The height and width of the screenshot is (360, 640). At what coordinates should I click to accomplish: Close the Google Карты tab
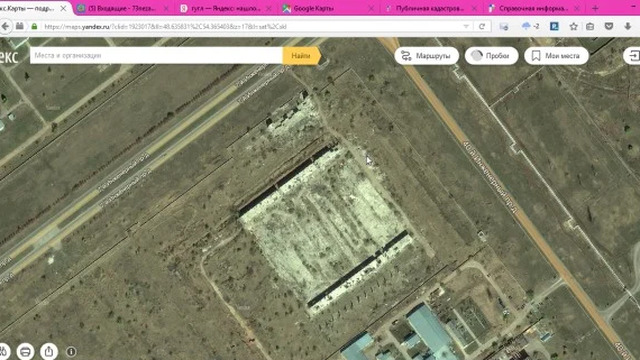click(x=371, y=8)
